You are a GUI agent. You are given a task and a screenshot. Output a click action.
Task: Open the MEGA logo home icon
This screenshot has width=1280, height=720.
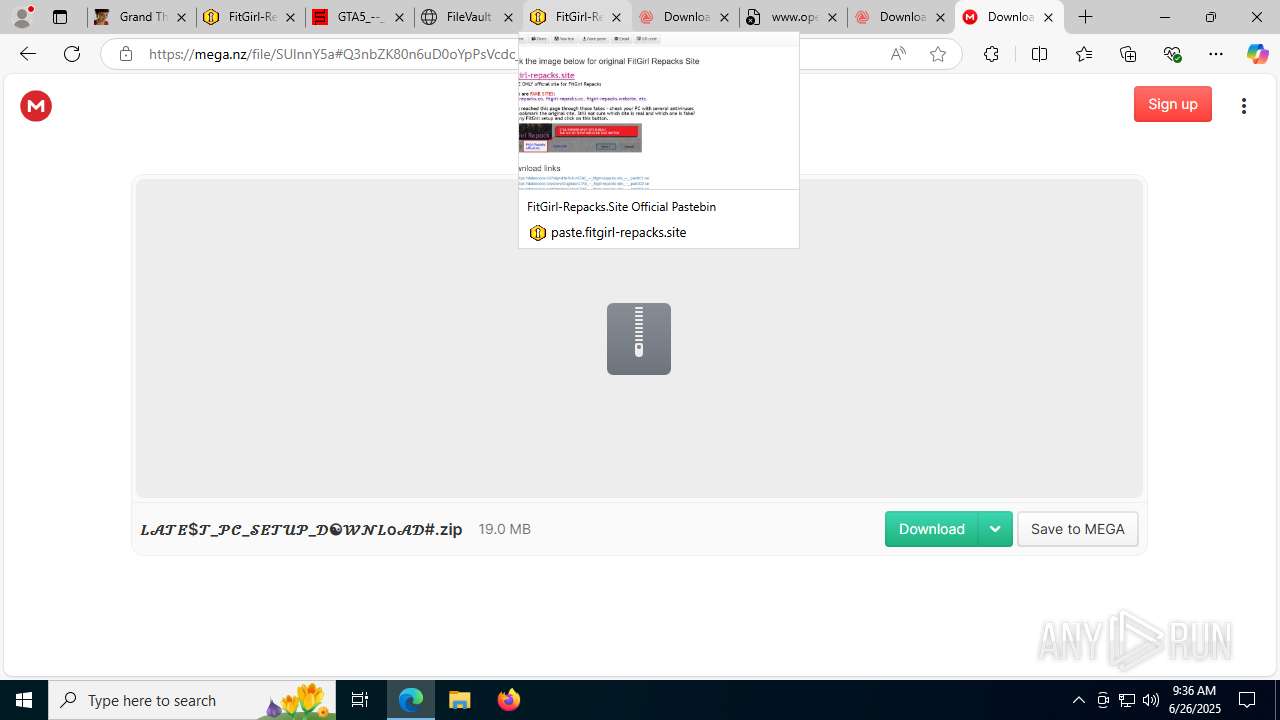click(36, 106)
